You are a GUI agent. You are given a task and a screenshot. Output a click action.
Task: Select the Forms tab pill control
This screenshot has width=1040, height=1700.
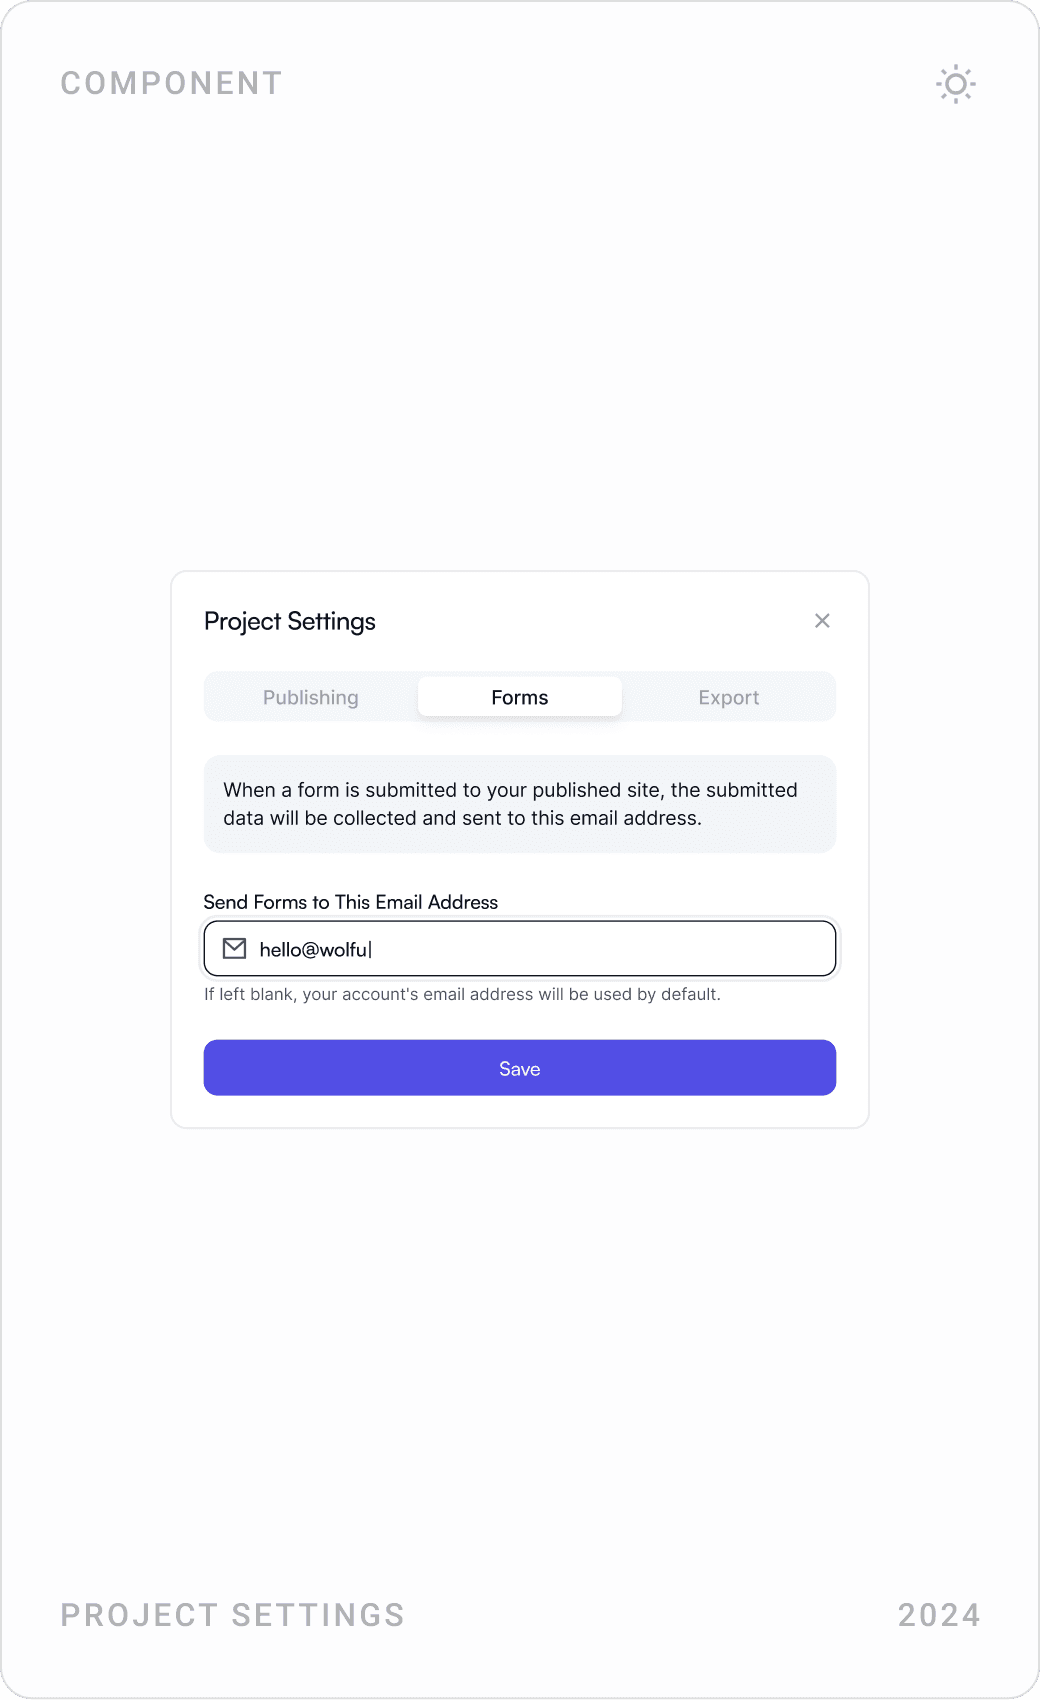(x=519, y=697)
